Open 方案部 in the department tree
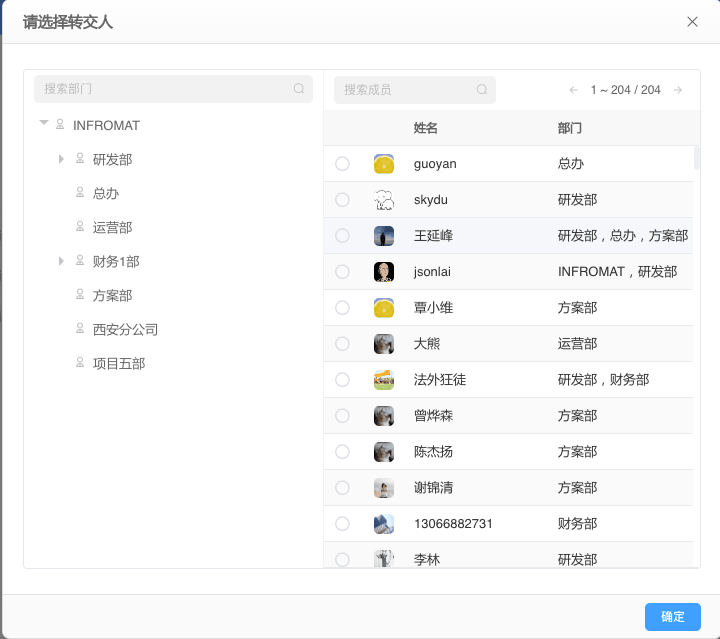Viewport: 720px width, 639px height. pos(112,296)
